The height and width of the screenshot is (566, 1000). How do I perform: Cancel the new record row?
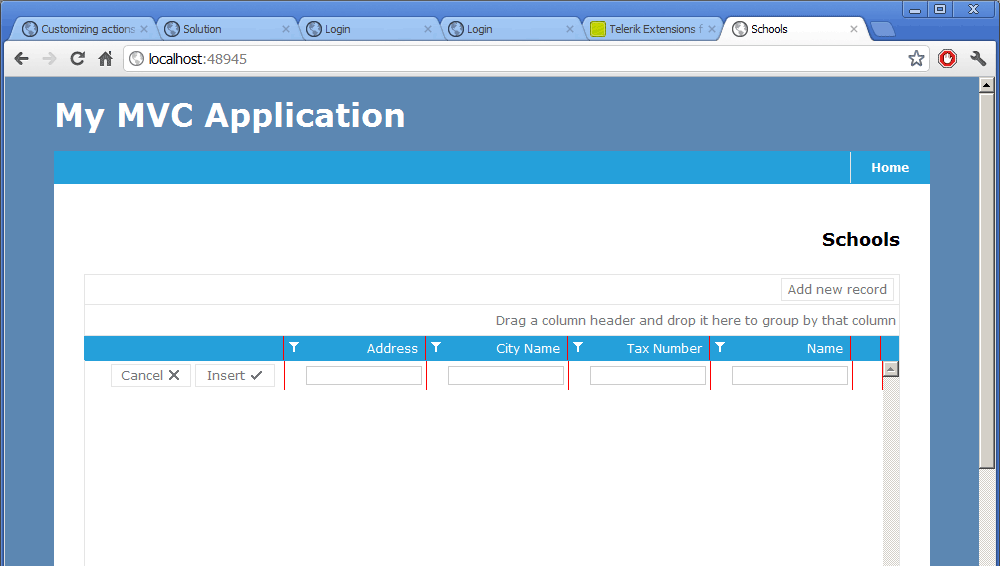[x=151, y=375]
